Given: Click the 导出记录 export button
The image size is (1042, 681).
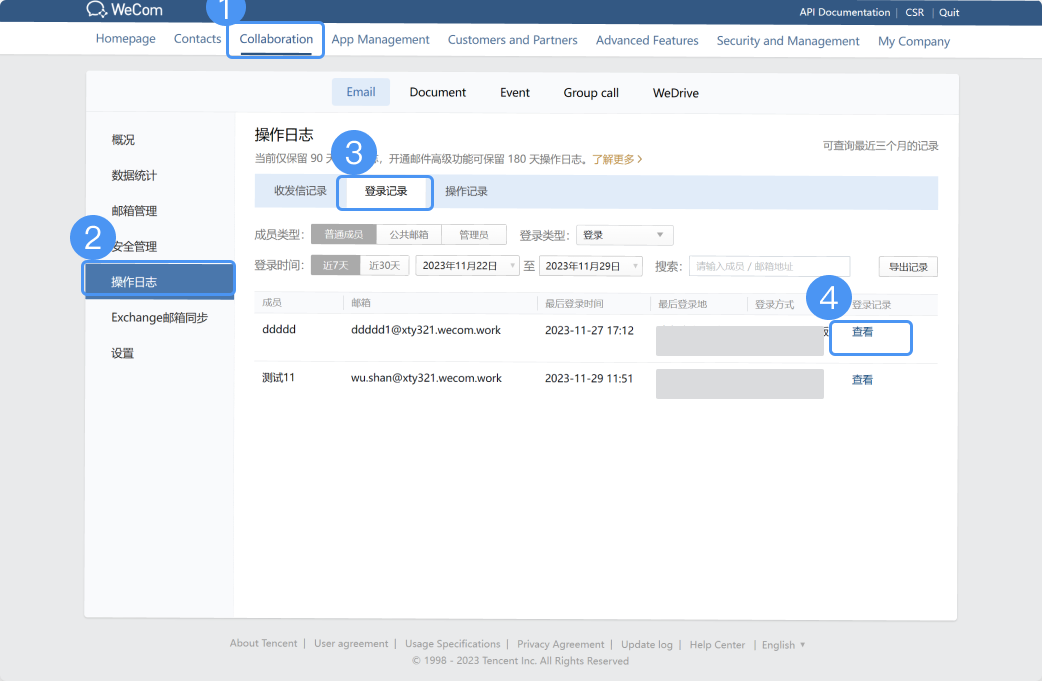Looking at the screenshot, I should pyautogui.click(x=907, y=266).
